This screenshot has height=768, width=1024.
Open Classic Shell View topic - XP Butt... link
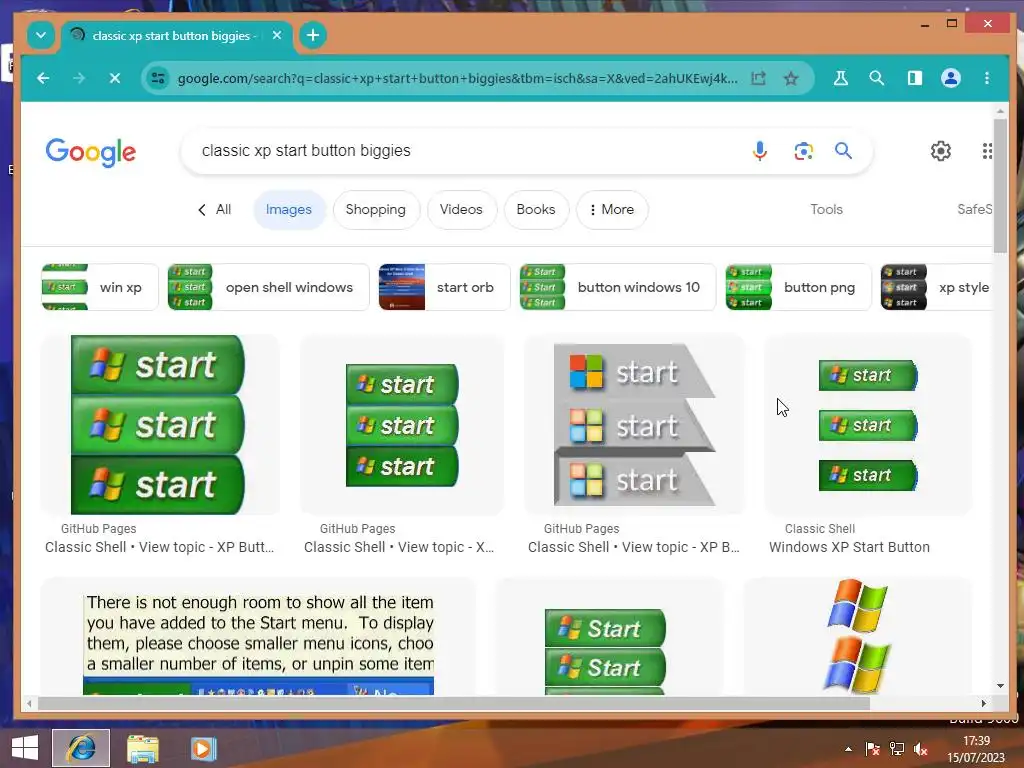(x=159, y=547)
